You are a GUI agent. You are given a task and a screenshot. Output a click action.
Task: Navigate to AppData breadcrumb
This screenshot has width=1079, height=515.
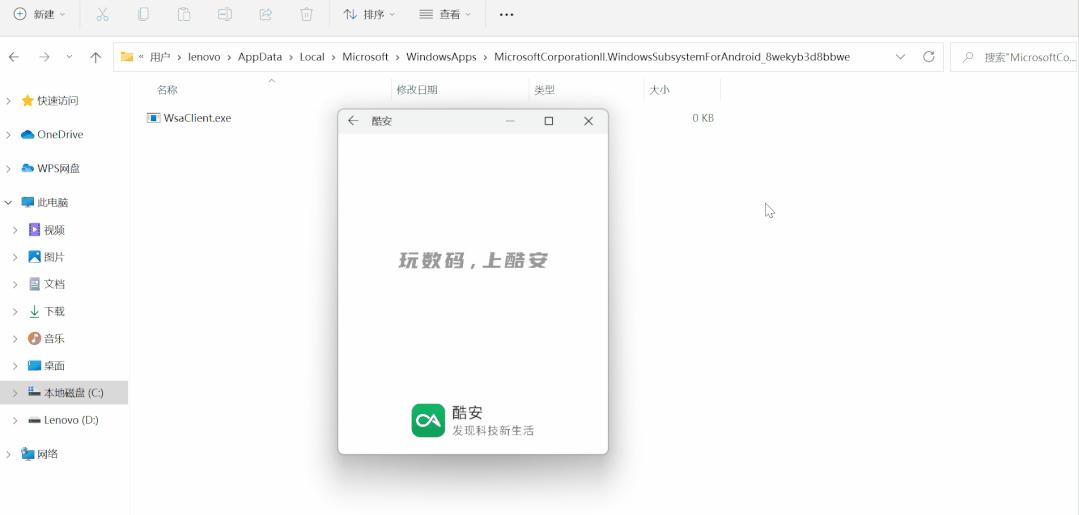click(x=260, y=57)
